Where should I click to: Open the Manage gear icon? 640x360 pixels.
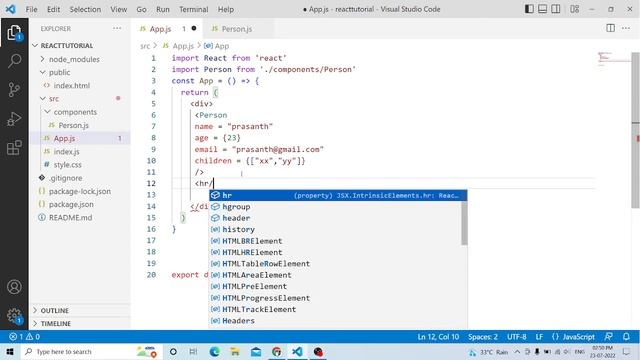14,316
